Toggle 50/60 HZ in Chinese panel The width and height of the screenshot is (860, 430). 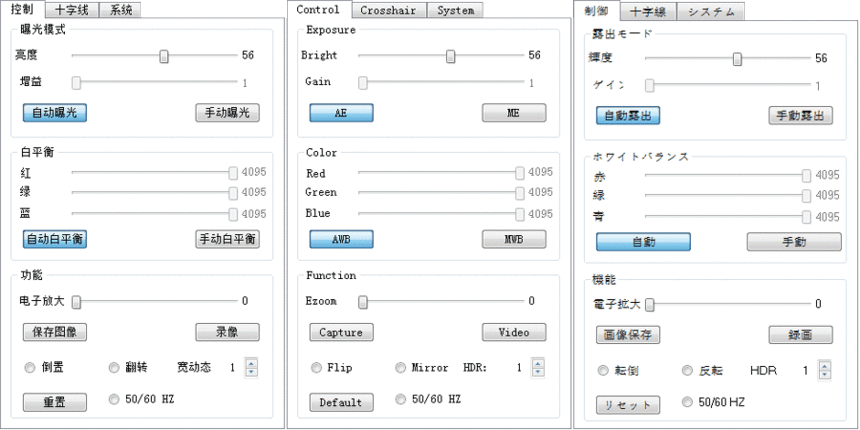pyautogui.click(x=114, y=400)
